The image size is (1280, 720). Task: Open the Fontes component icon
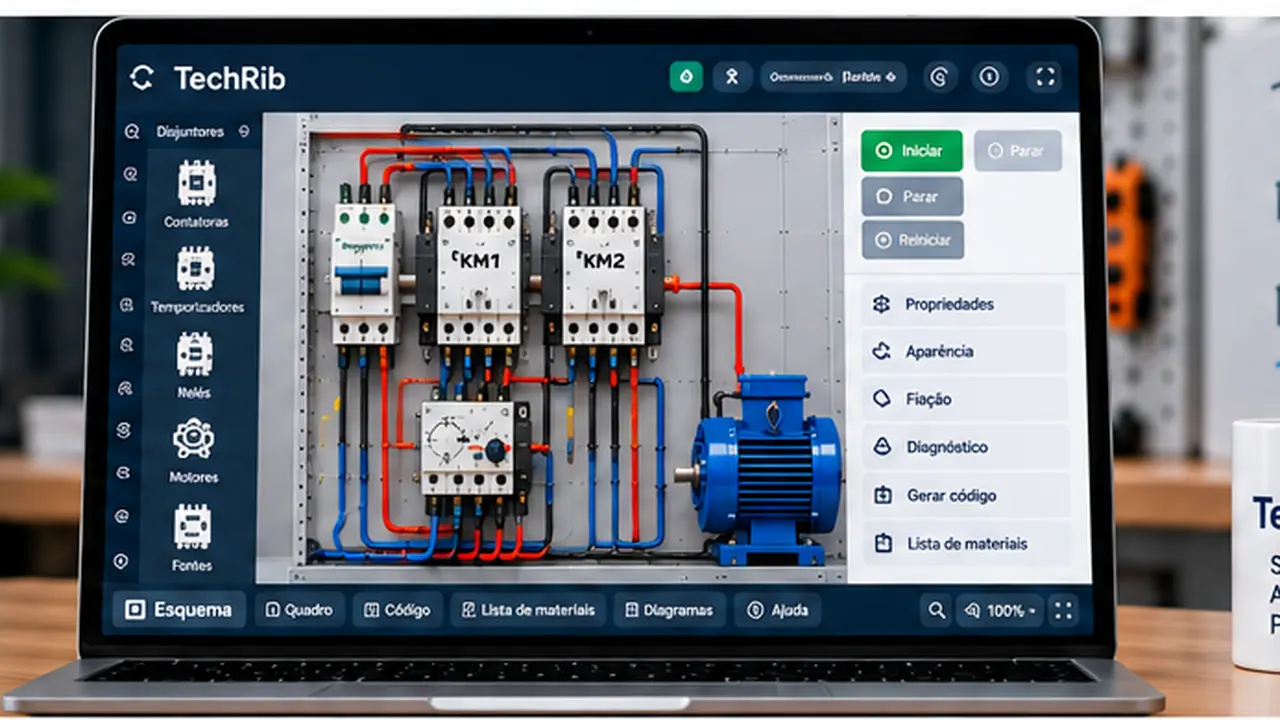(x=192, y=527)
